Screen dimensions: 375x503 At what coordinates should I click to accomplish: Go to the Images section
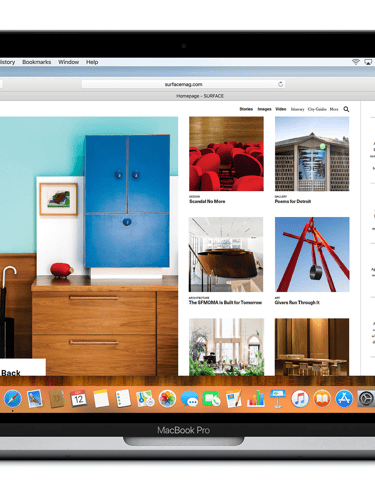tap(264, 109)
